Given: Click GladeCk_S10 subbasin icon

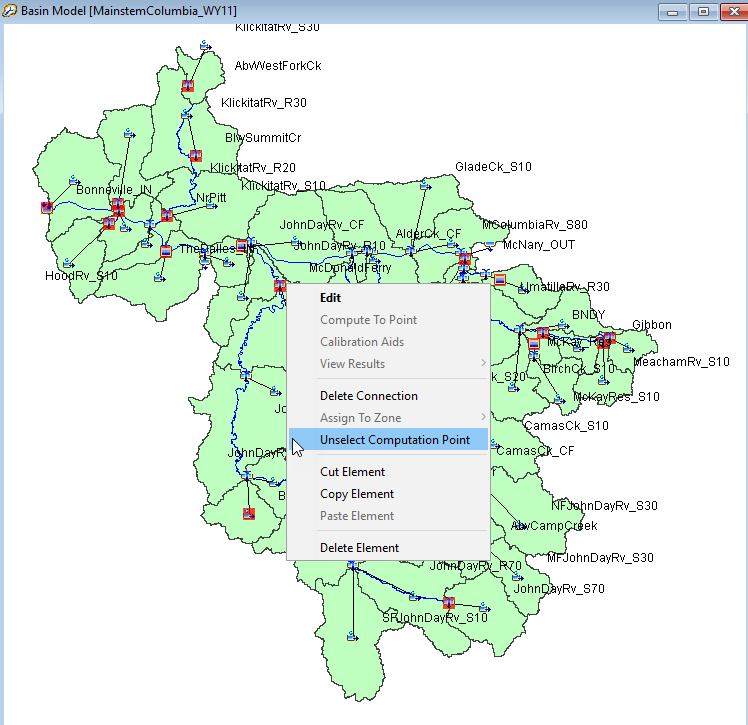Looking at the screenshot, I should click(425, 185).
